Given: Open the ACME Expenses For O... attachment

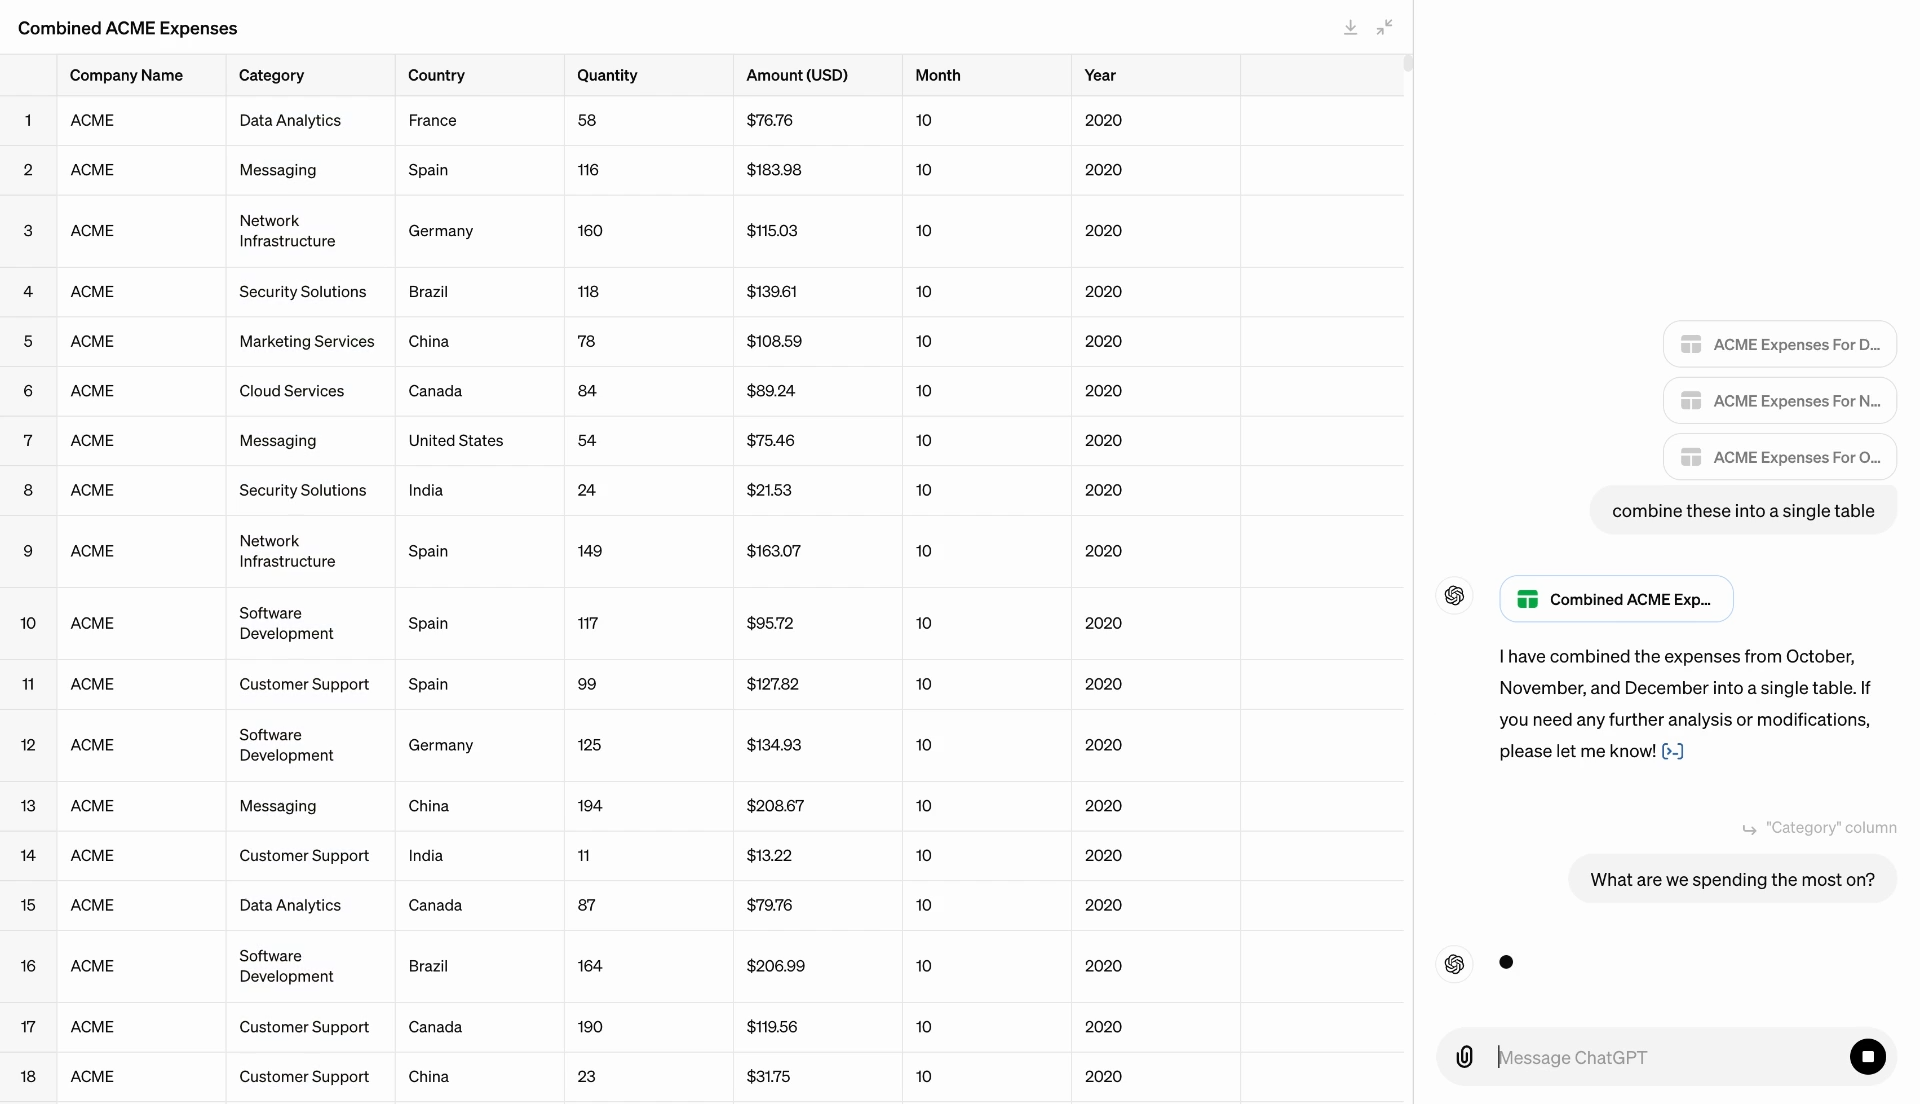Looking at the screenshot, I should [1780, 457].
